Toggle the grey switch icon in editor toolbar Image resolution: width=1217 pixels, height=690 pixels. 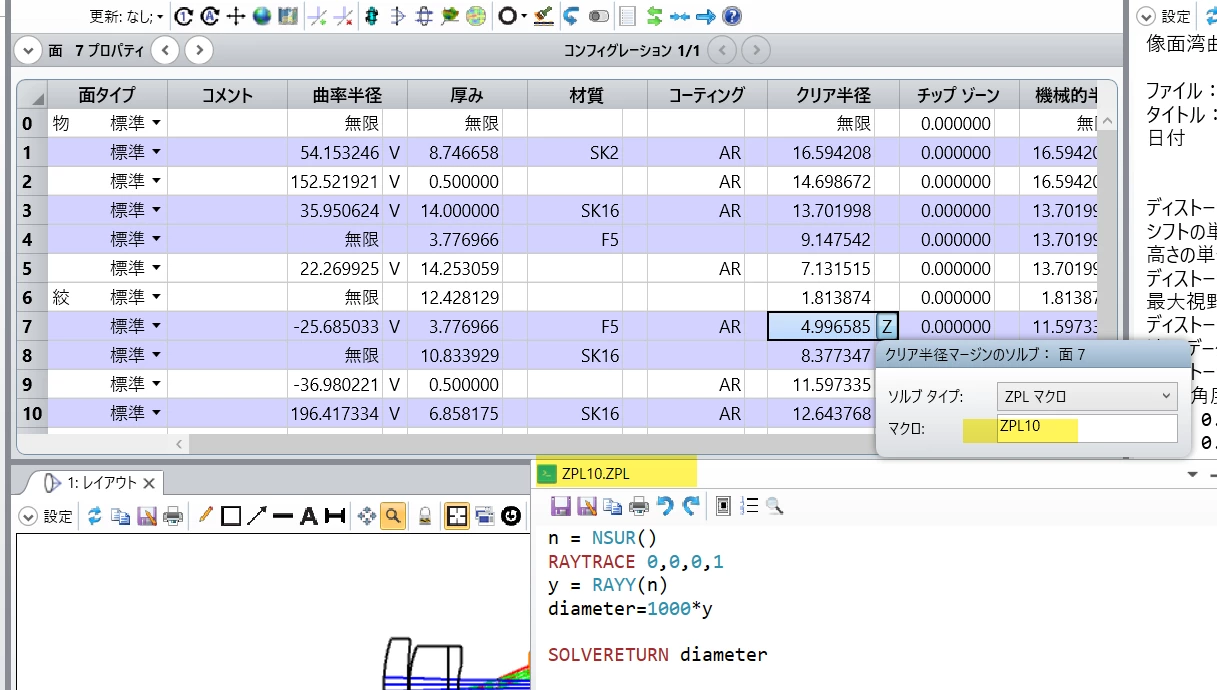point(599,16)
